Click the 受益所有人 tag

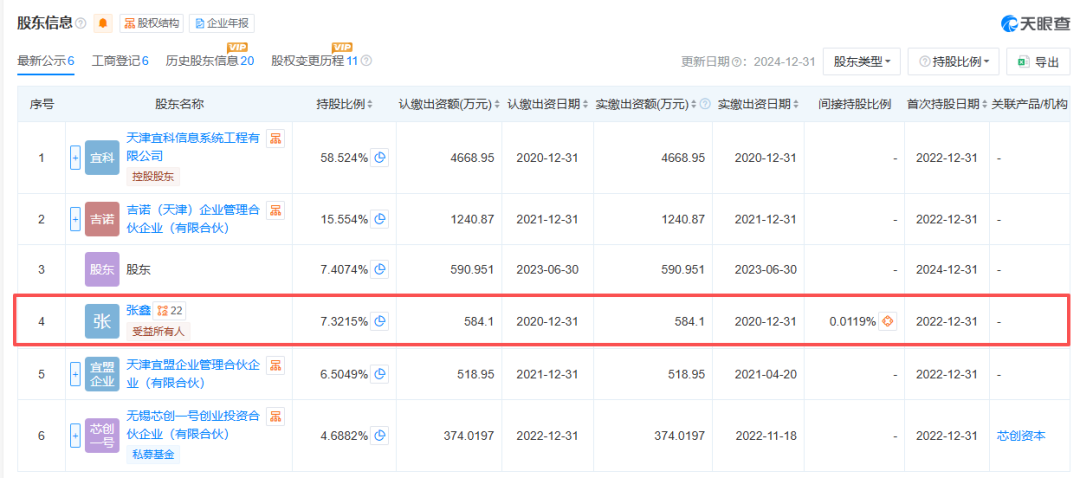[x=158, y=331]
